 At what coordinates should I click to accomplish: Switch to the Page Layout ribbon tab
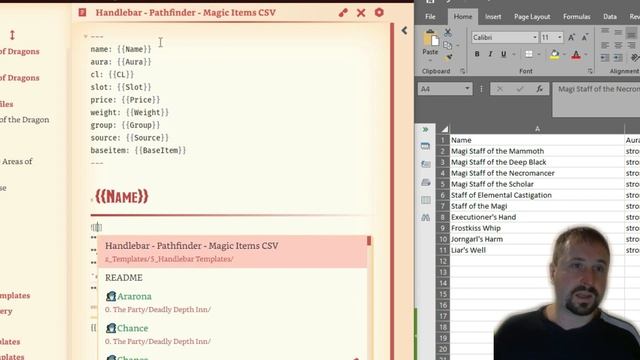tap(532, 17)
